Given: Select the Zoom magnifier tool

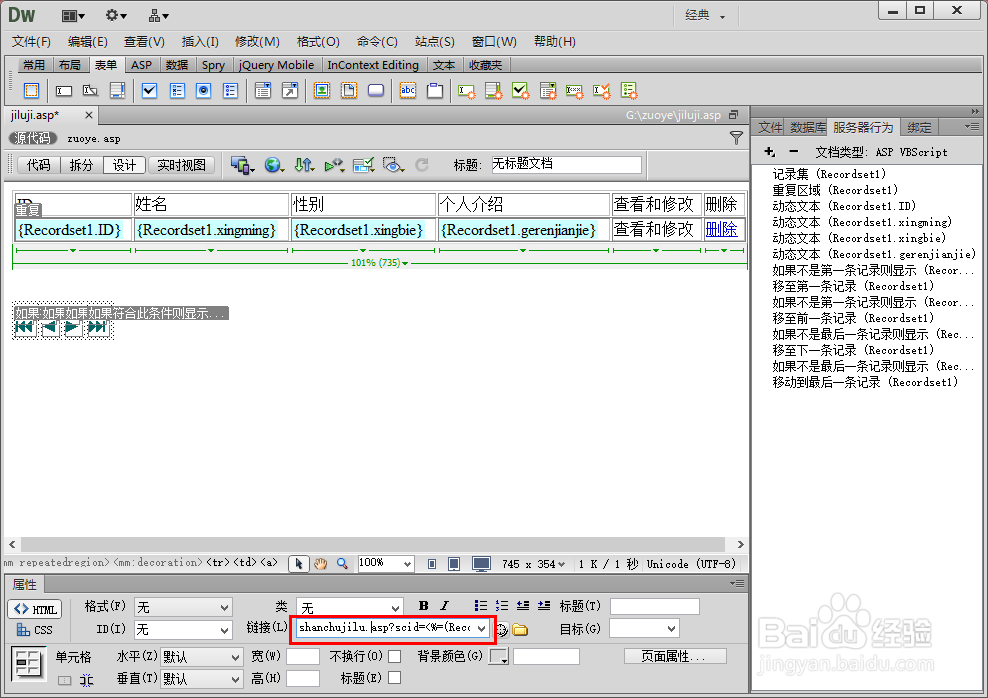Looking at the screenshot, I should 342,564.
